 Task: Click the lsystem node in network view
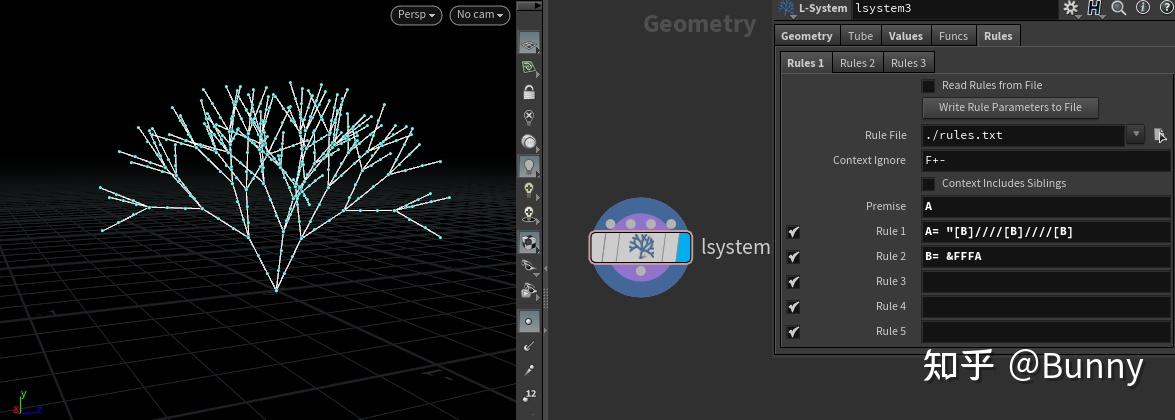coord(641,247)
